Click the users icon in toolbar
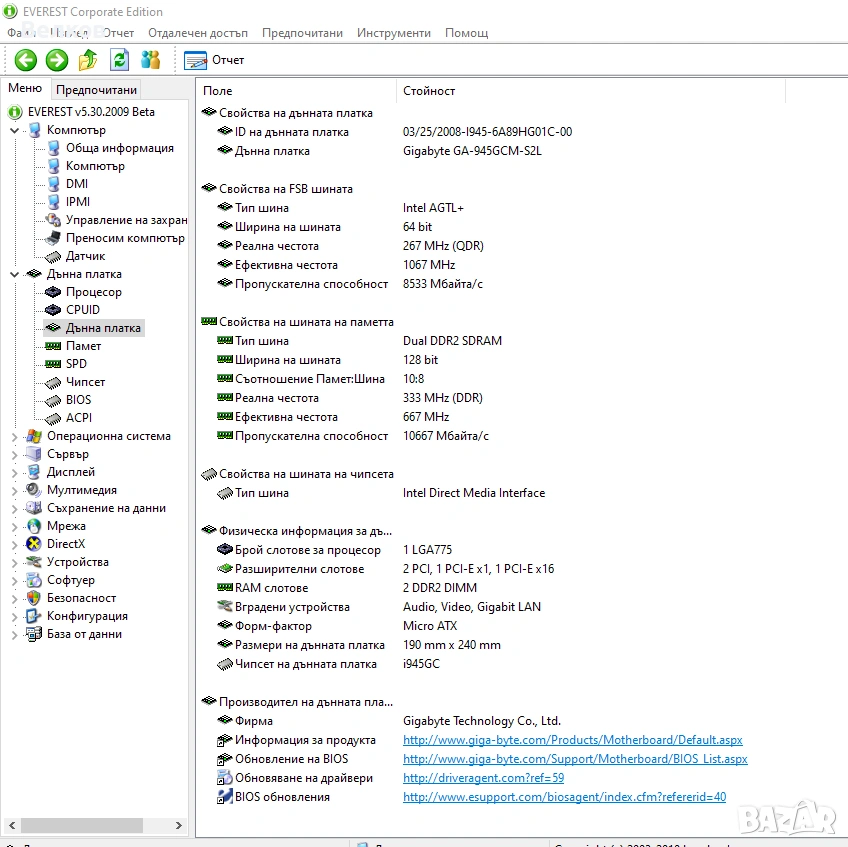848x847 pixels. click(x=150, y=60)
